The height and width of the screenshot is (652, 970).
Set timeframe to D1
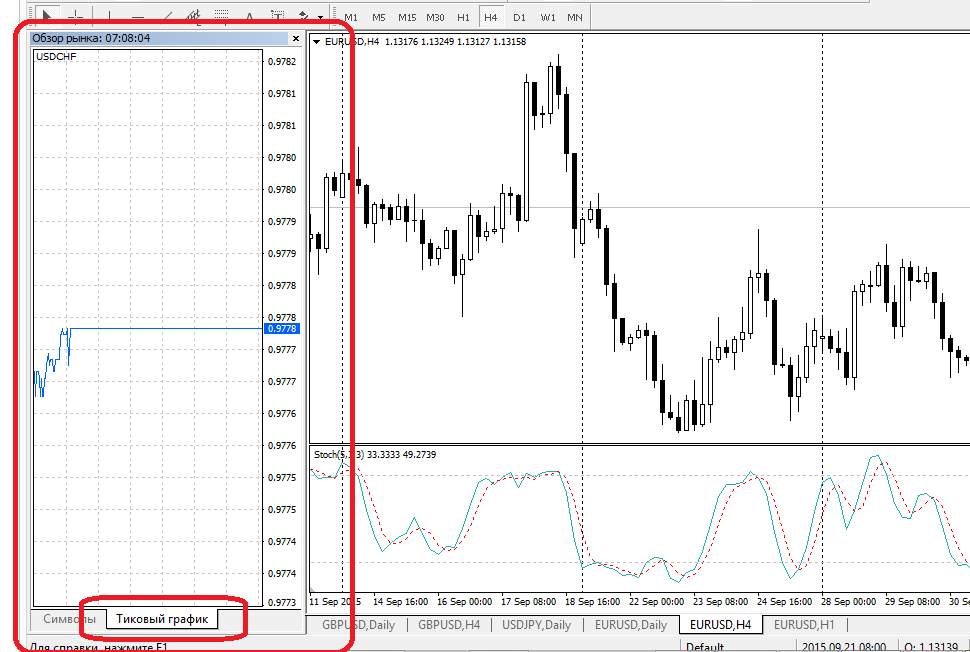519,17
